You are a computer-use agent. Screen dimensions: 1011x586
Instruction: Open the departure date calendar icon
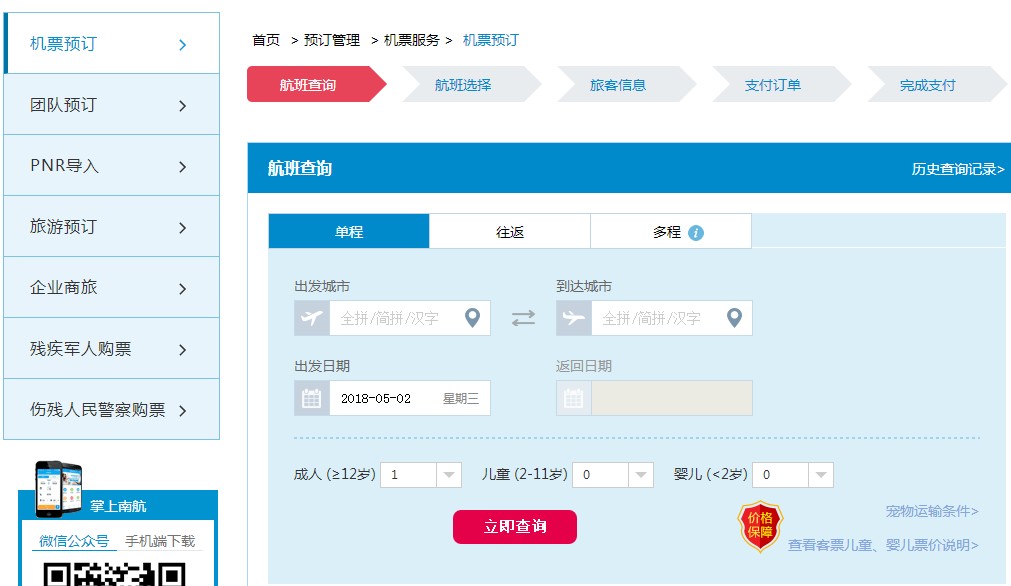pos(312,398)
